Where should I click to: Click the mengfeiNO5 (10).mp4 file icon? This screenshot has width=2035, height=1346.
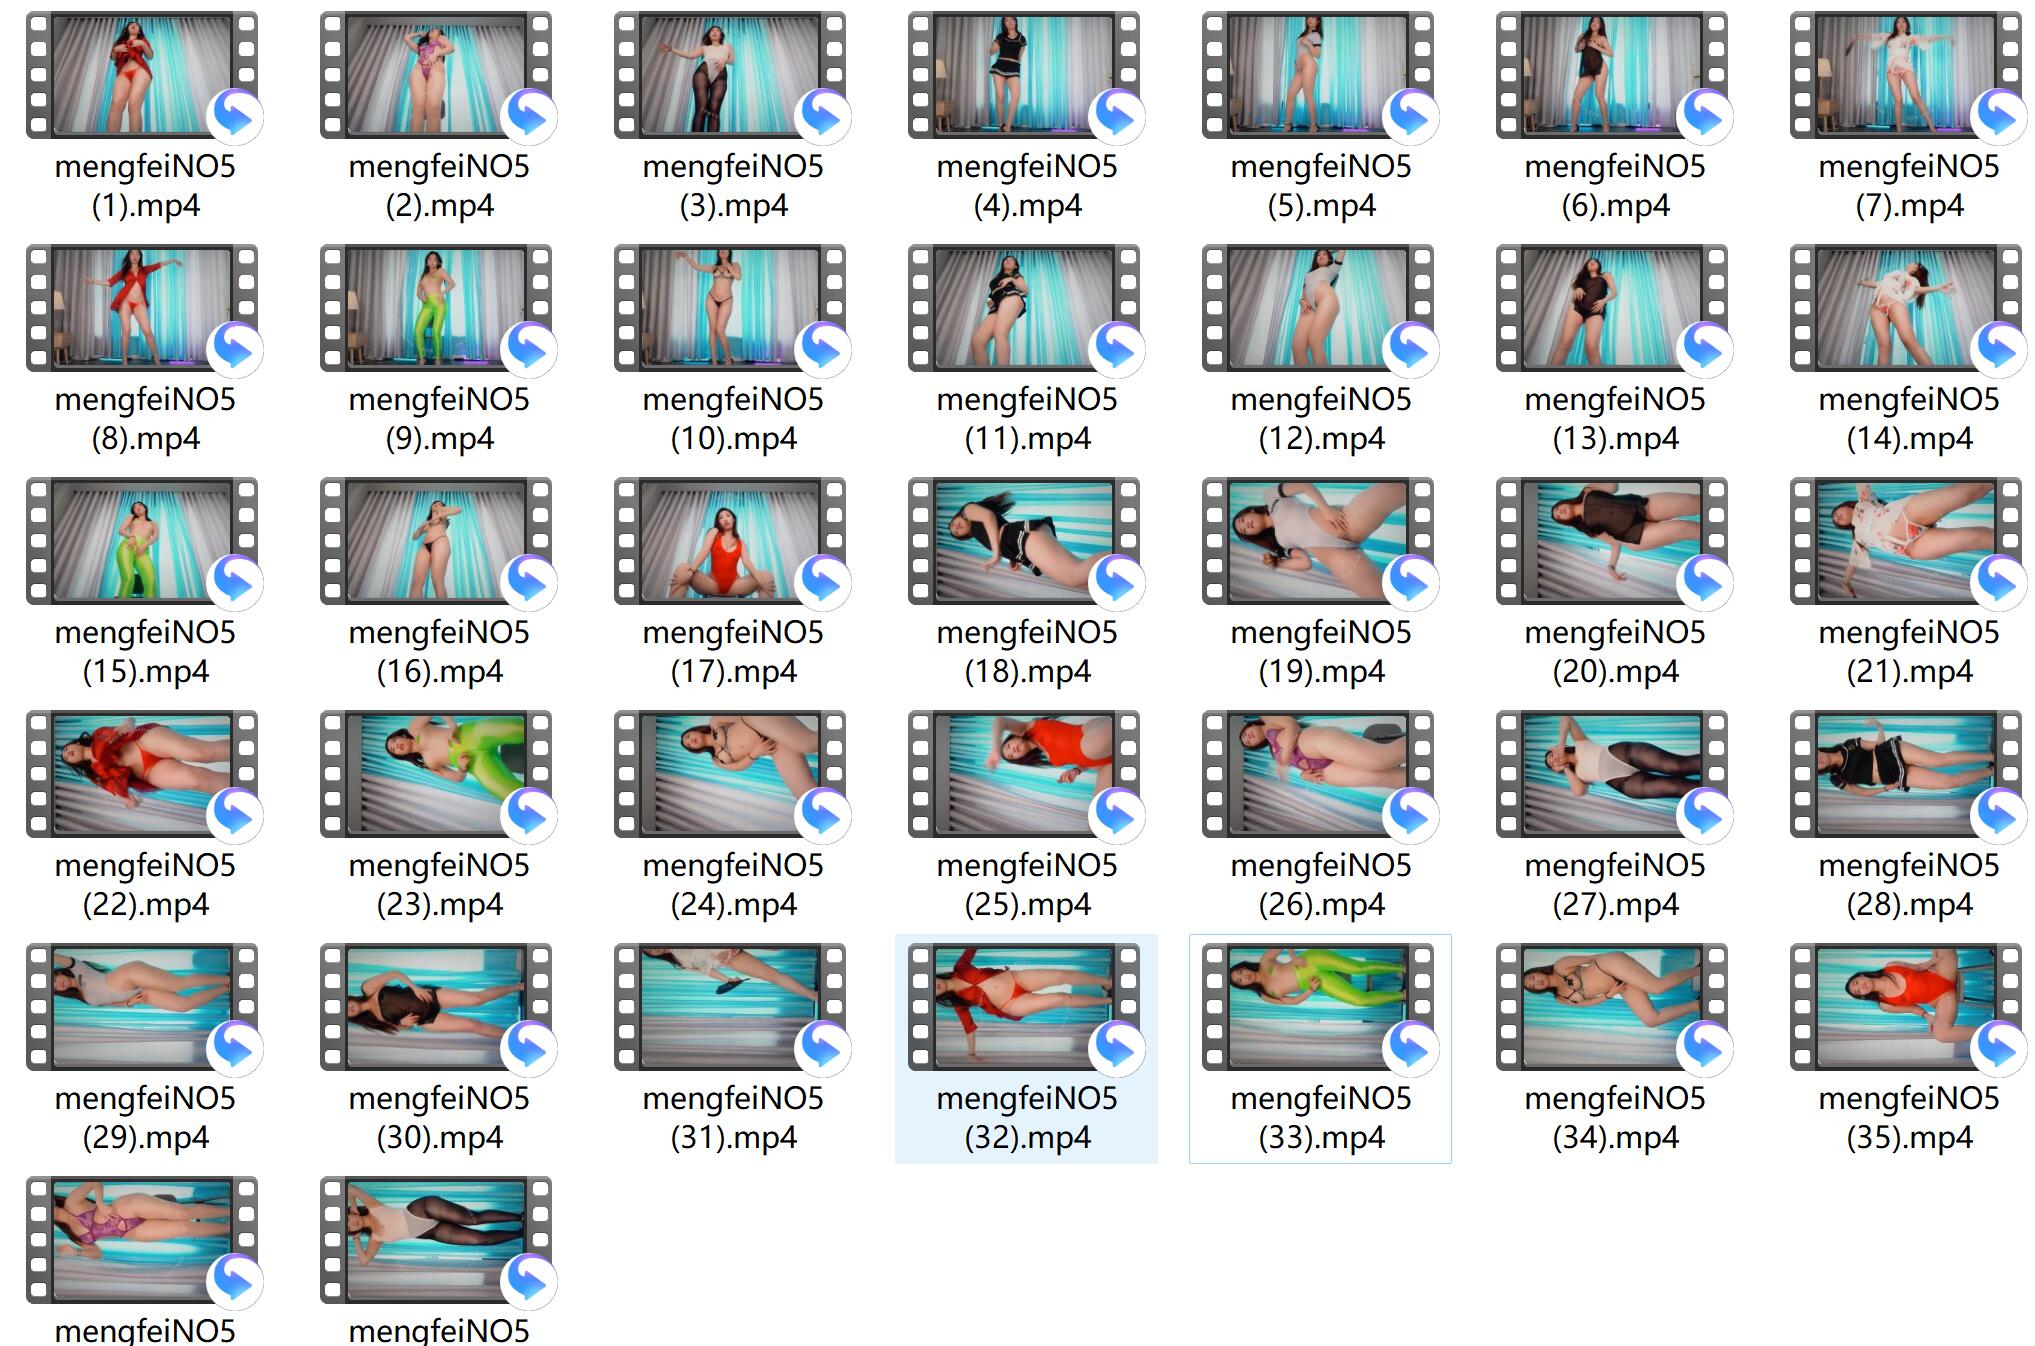point(730,308)
